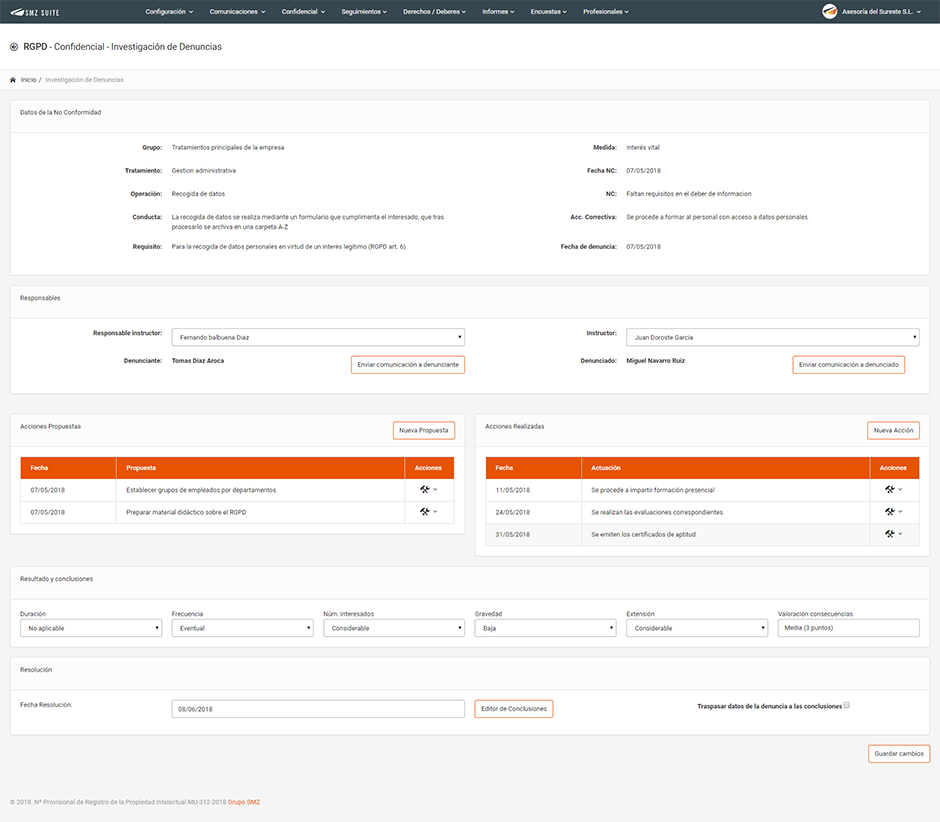The height and width of the screenshot is (822, 940).
Task: Click the Valoración consecuencias field
Action: [x=848, y=628]
